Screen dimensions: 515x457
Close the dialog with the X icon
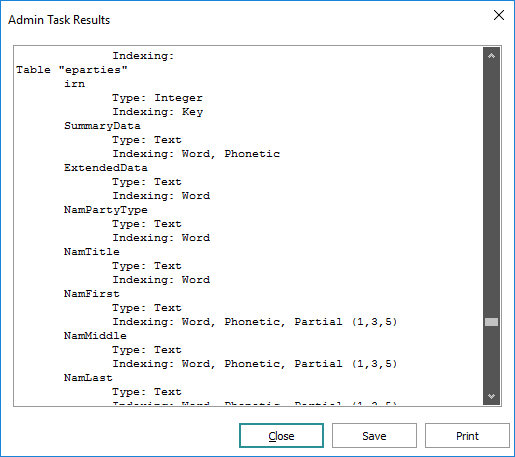pos(499,15)
